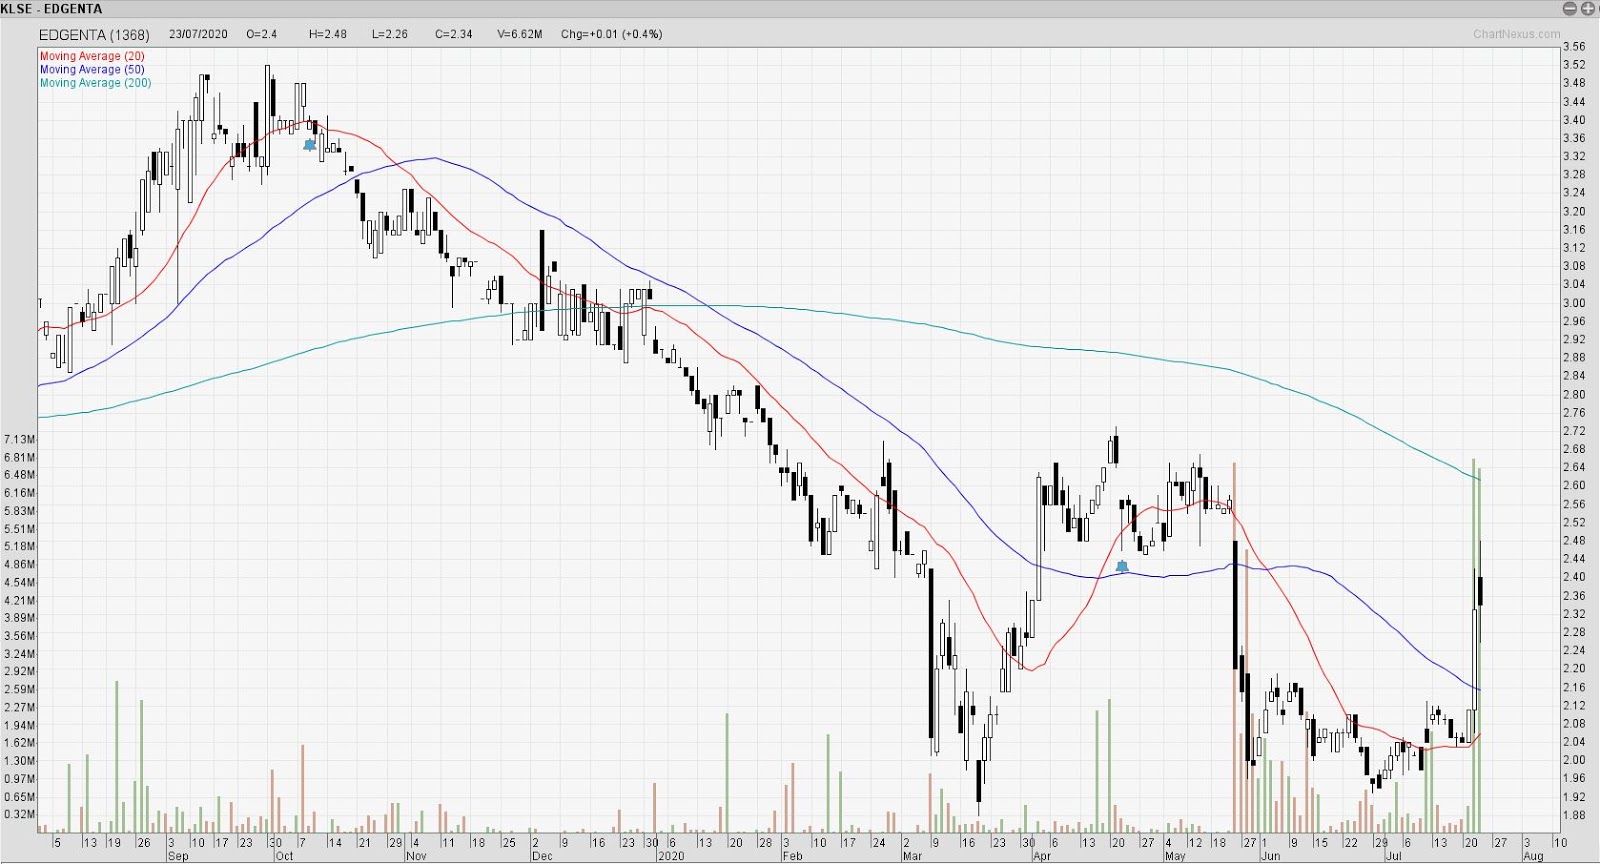The width and height of the screenshot is (1600, 864).
Task: Click the 3.00 price axis label
Action: pyautogui.click(x=1574, y=303)
